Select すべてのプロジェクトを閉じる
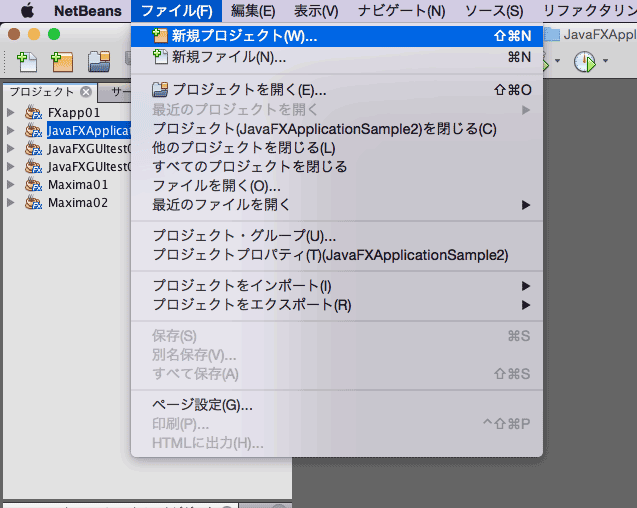 [337, 167]
